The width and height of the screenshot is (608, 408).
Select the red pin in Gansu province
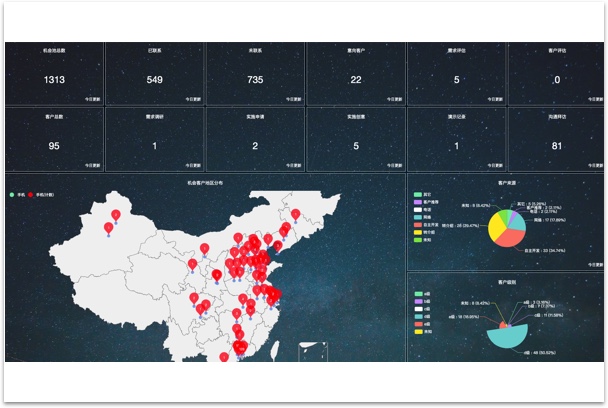pyautogui.click(x=192, y=264)
